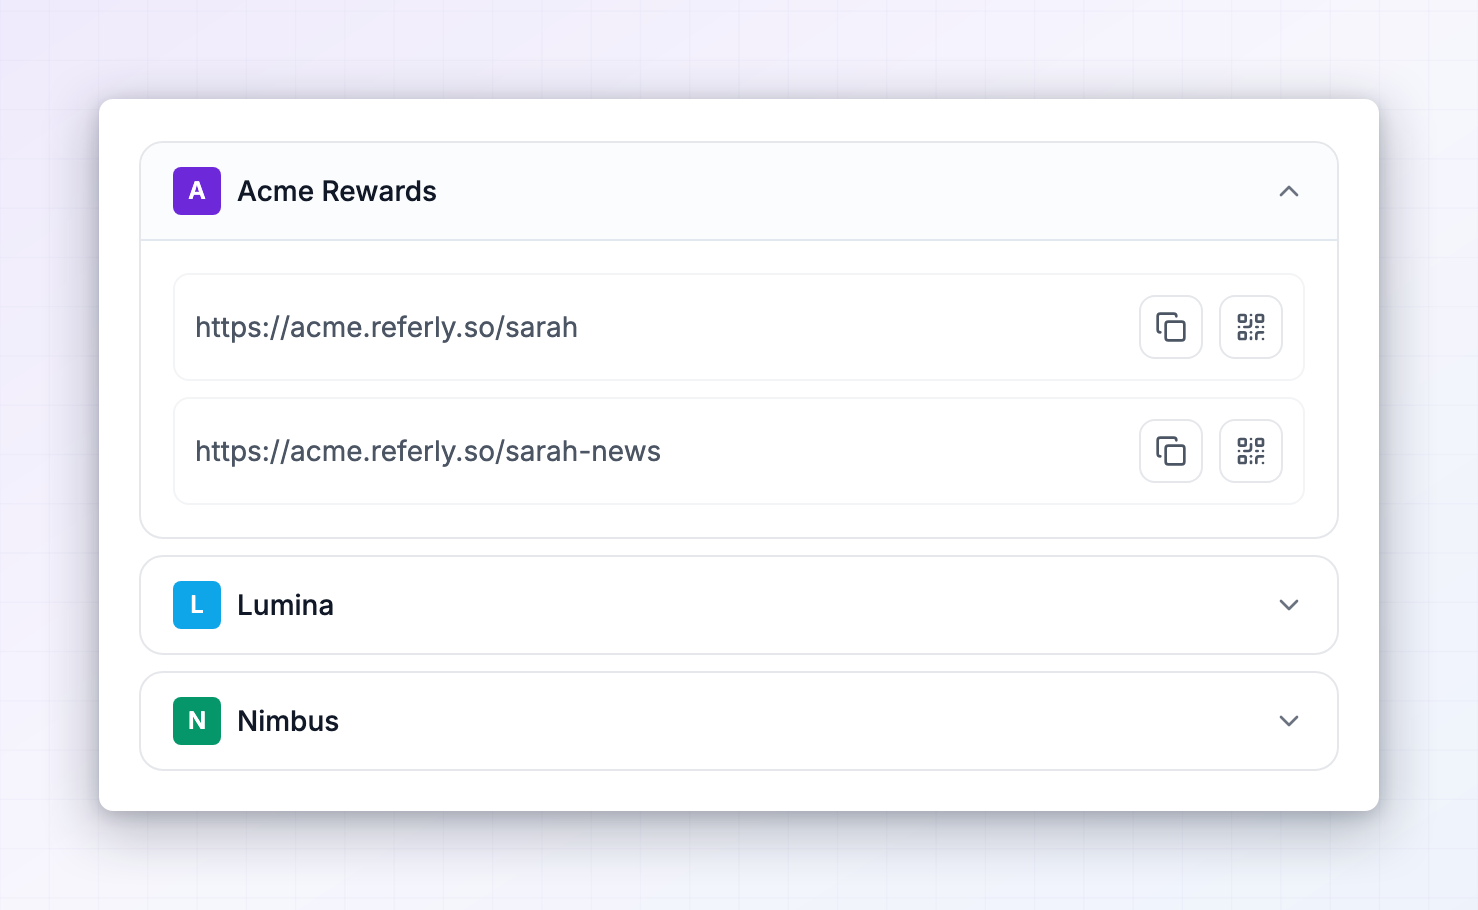Click the first referral link row
The image size is (1478, 910).
click(x=739, y=327)
